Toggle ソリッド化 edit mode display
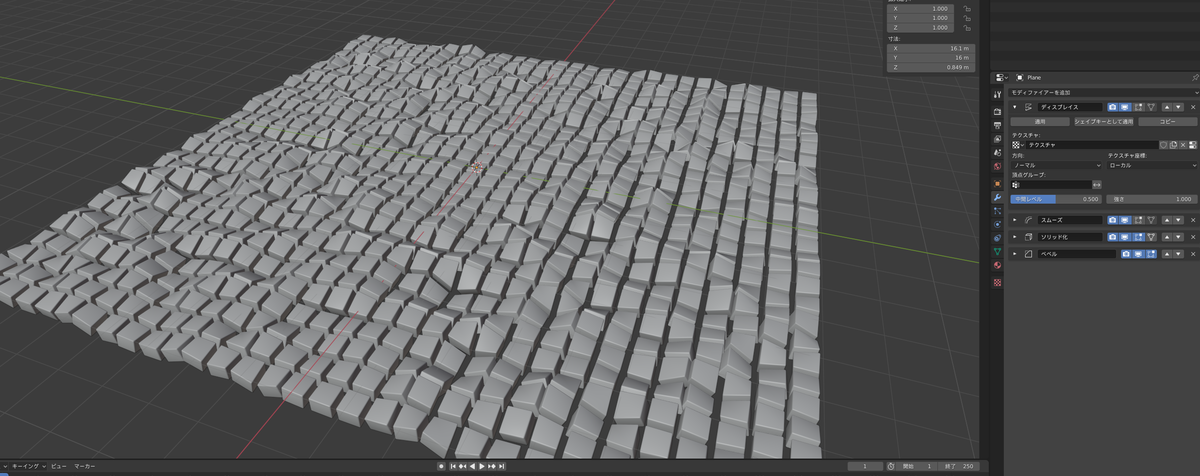Image resolution: width=1200 pixels, height=476 pixels. (1138, 237)
